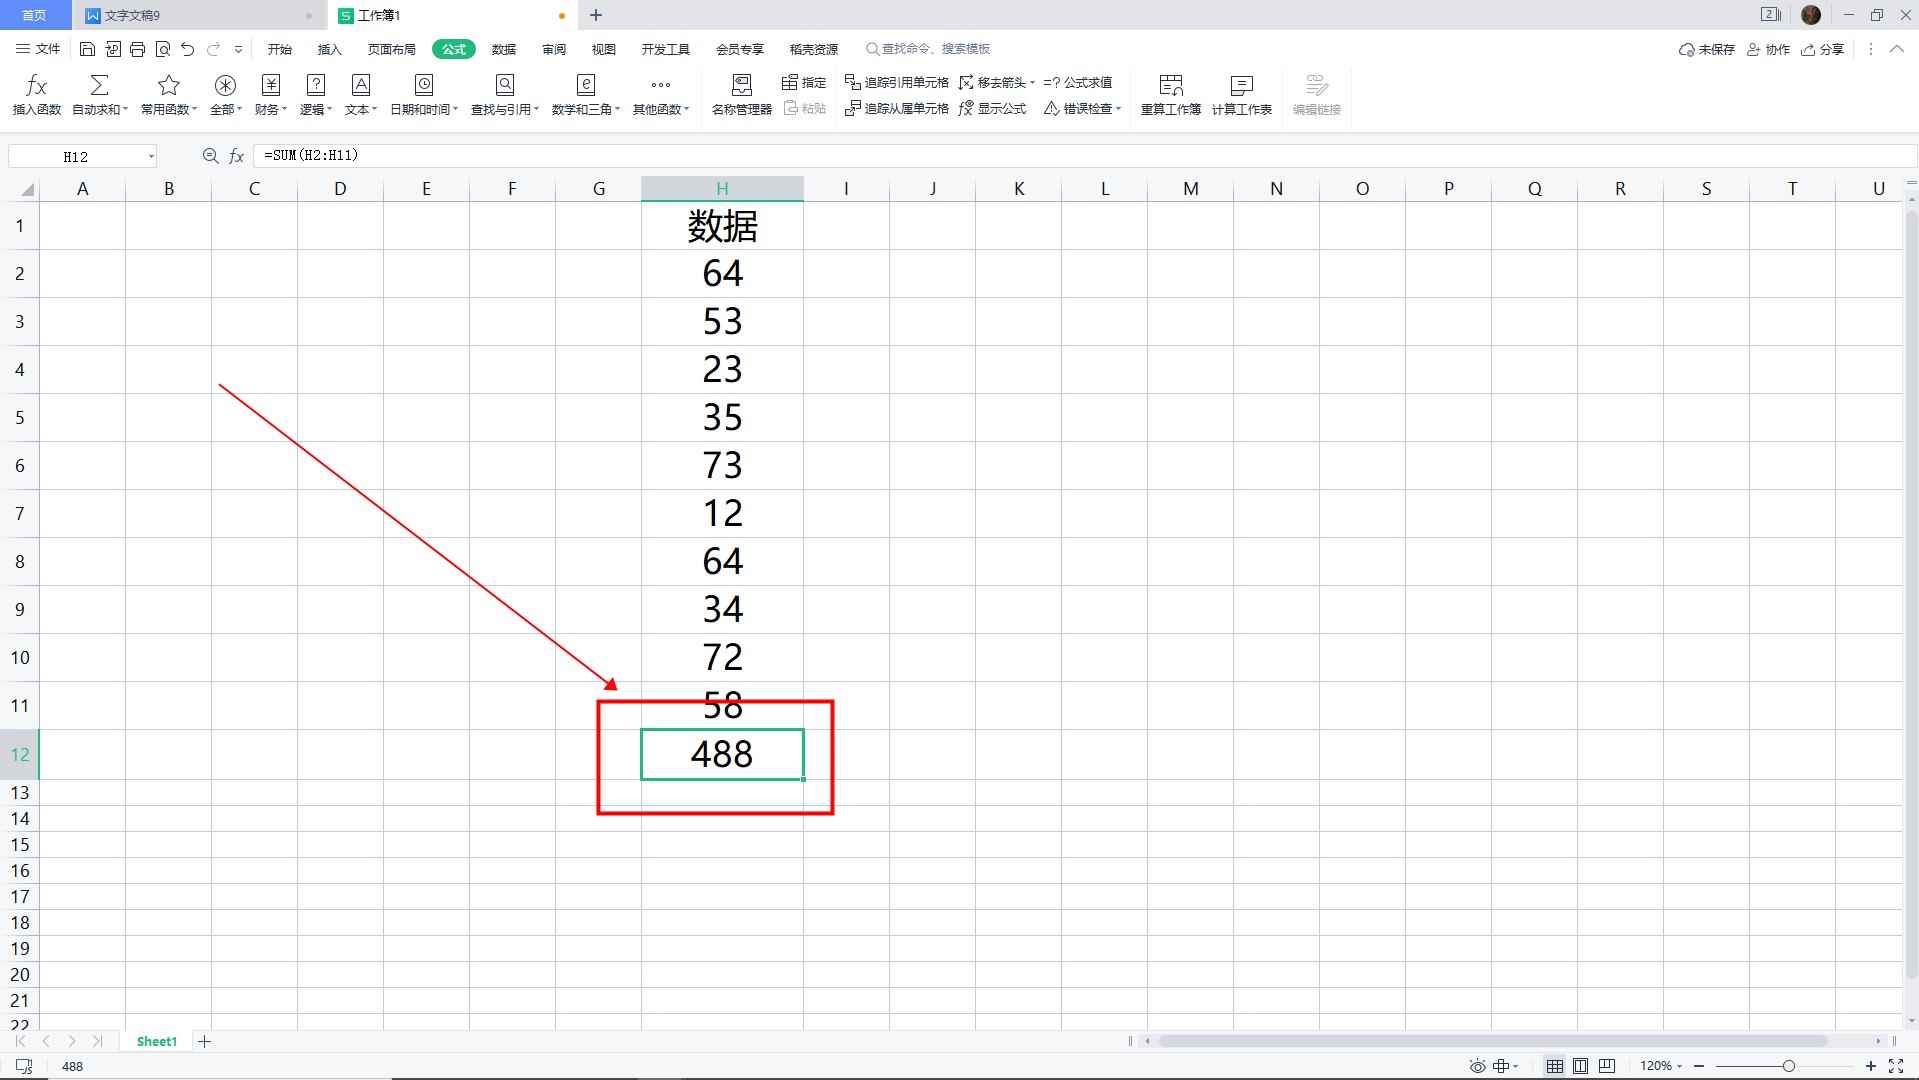Viewport: 1919px width, 1080px height.
Task: Click Trace Precedents (追踪引用单元格)
Action: 896,82
